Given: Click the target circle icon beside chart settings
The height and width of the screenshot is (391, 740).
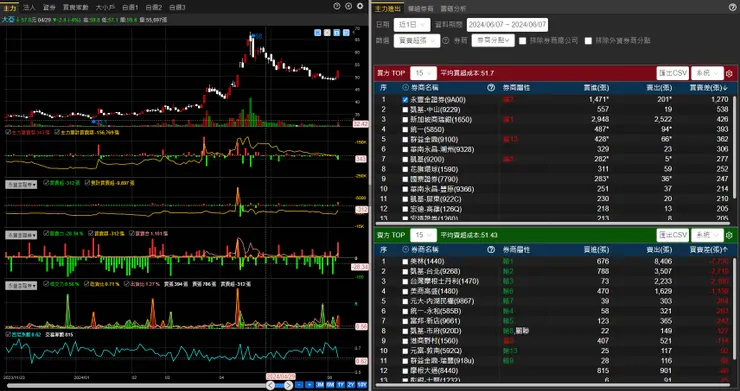Looking at the screenshot, I should [x=348, y=6].
